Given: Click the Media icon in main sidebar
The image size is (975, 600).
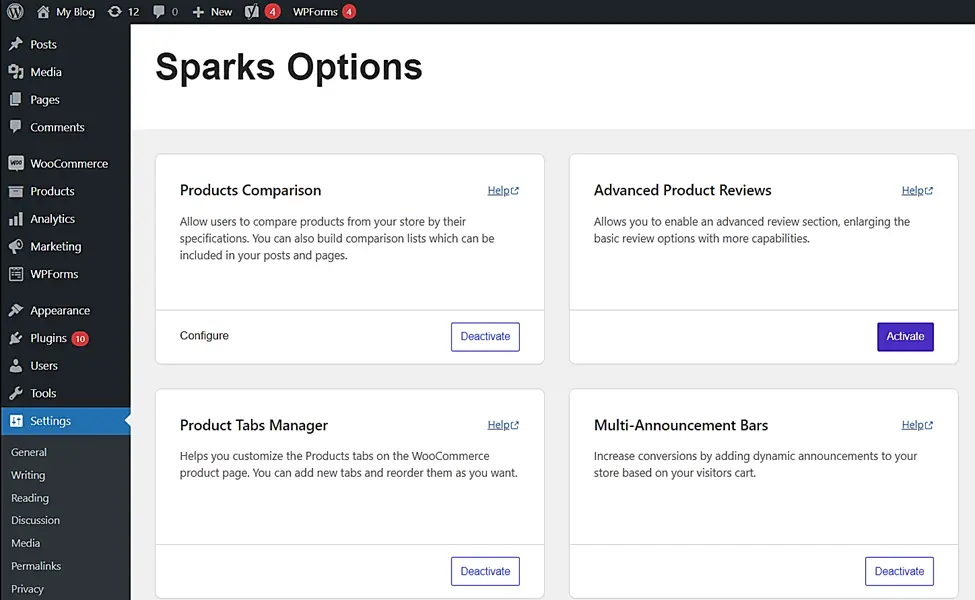Looking at the screenshot, I should click(16, 72).
